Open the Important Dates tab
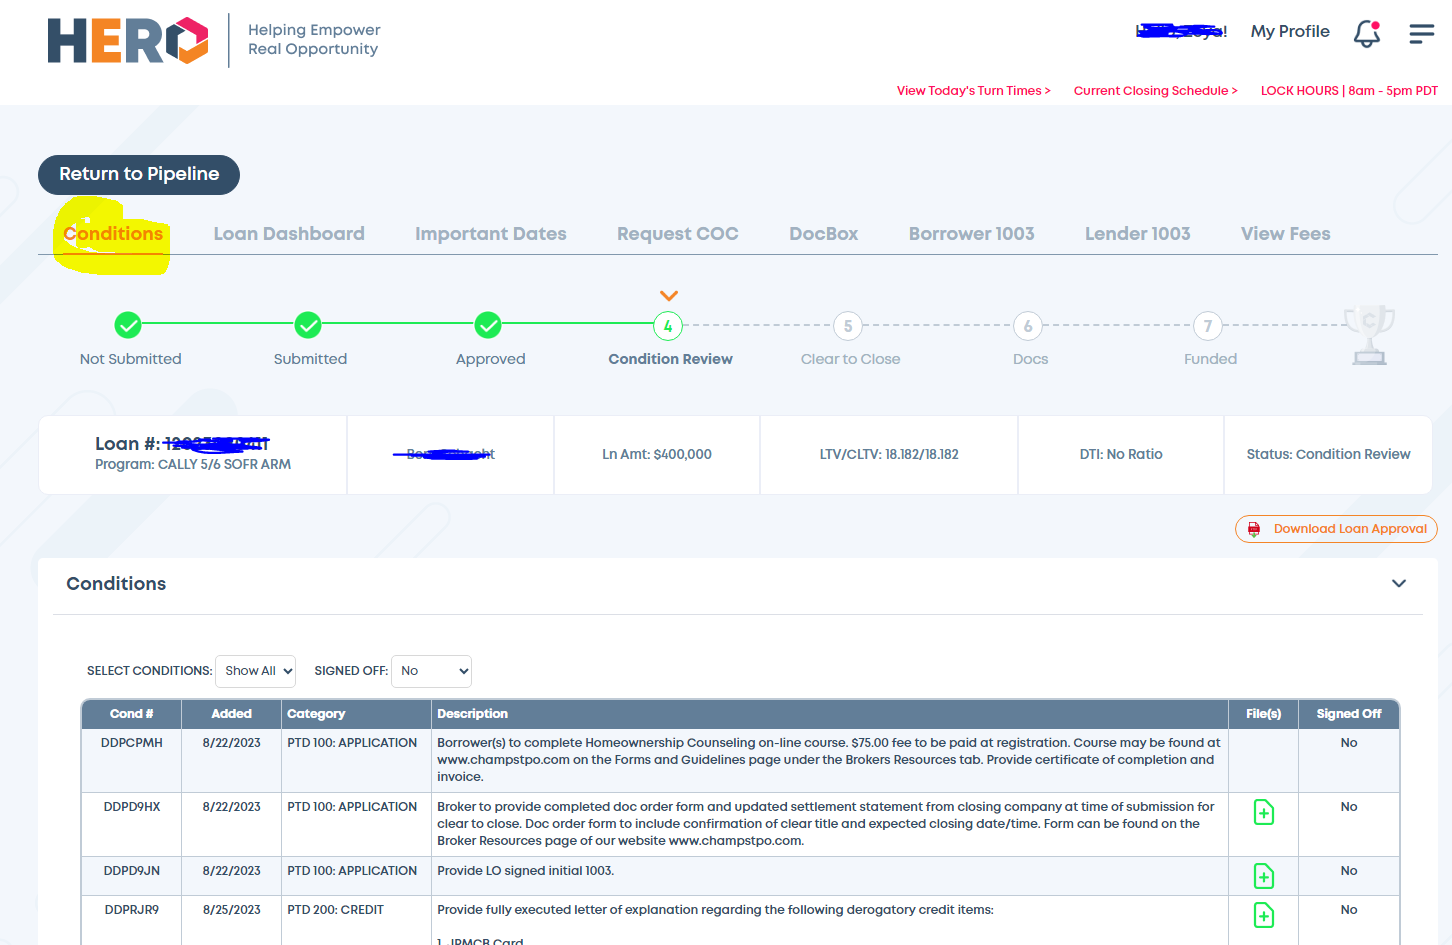Viewport: 1452px width, 945px height. coord(491,233)
